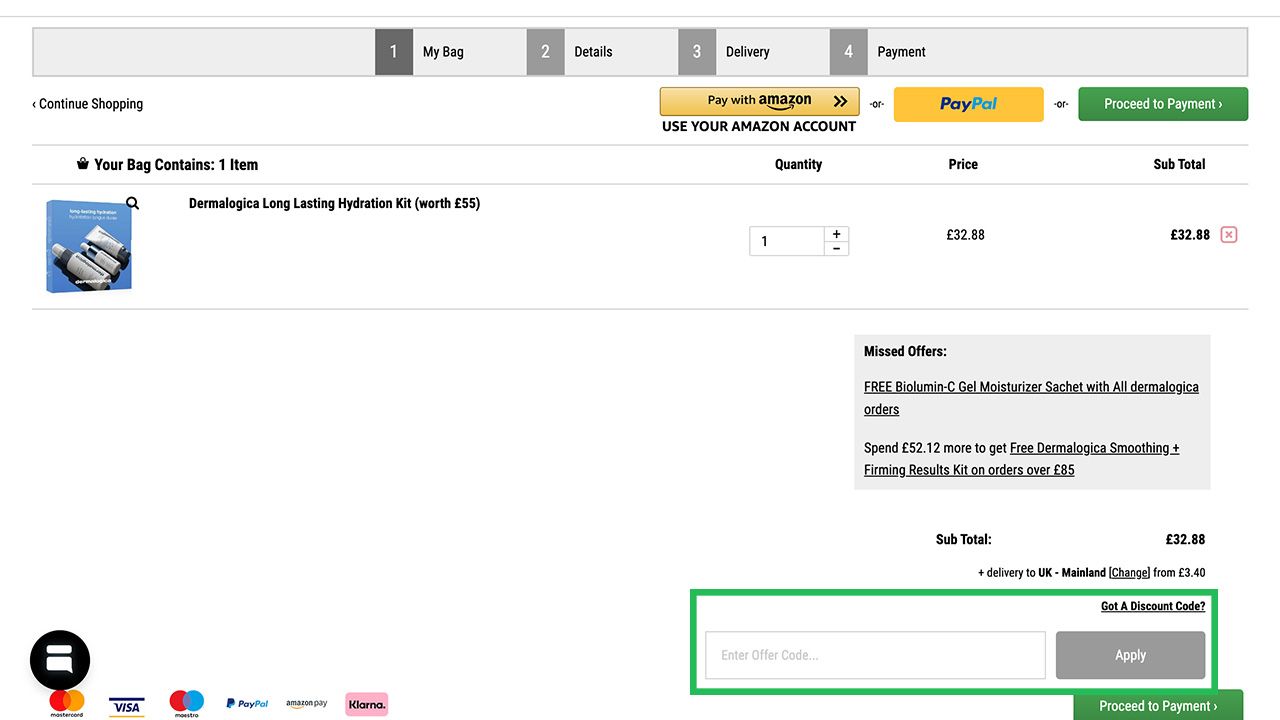Change the delivery destination

point(1130,573)
